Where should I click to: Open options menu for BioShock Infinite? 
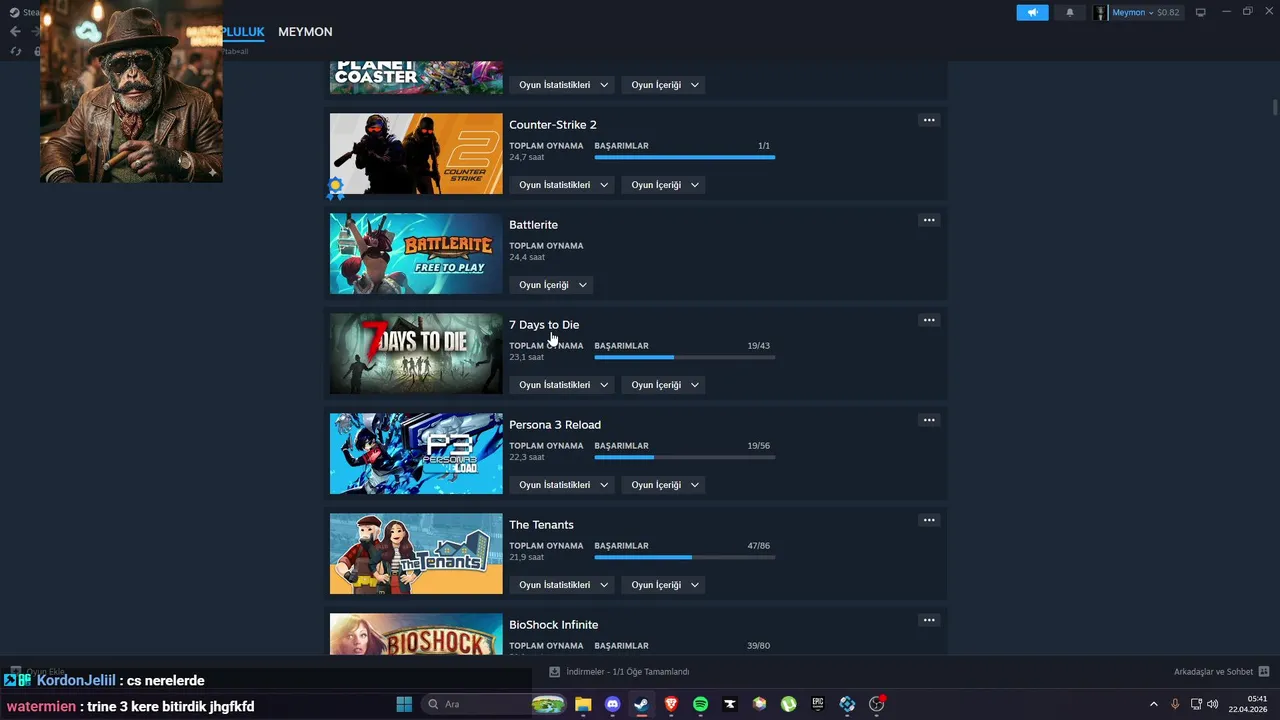(929, 620)
